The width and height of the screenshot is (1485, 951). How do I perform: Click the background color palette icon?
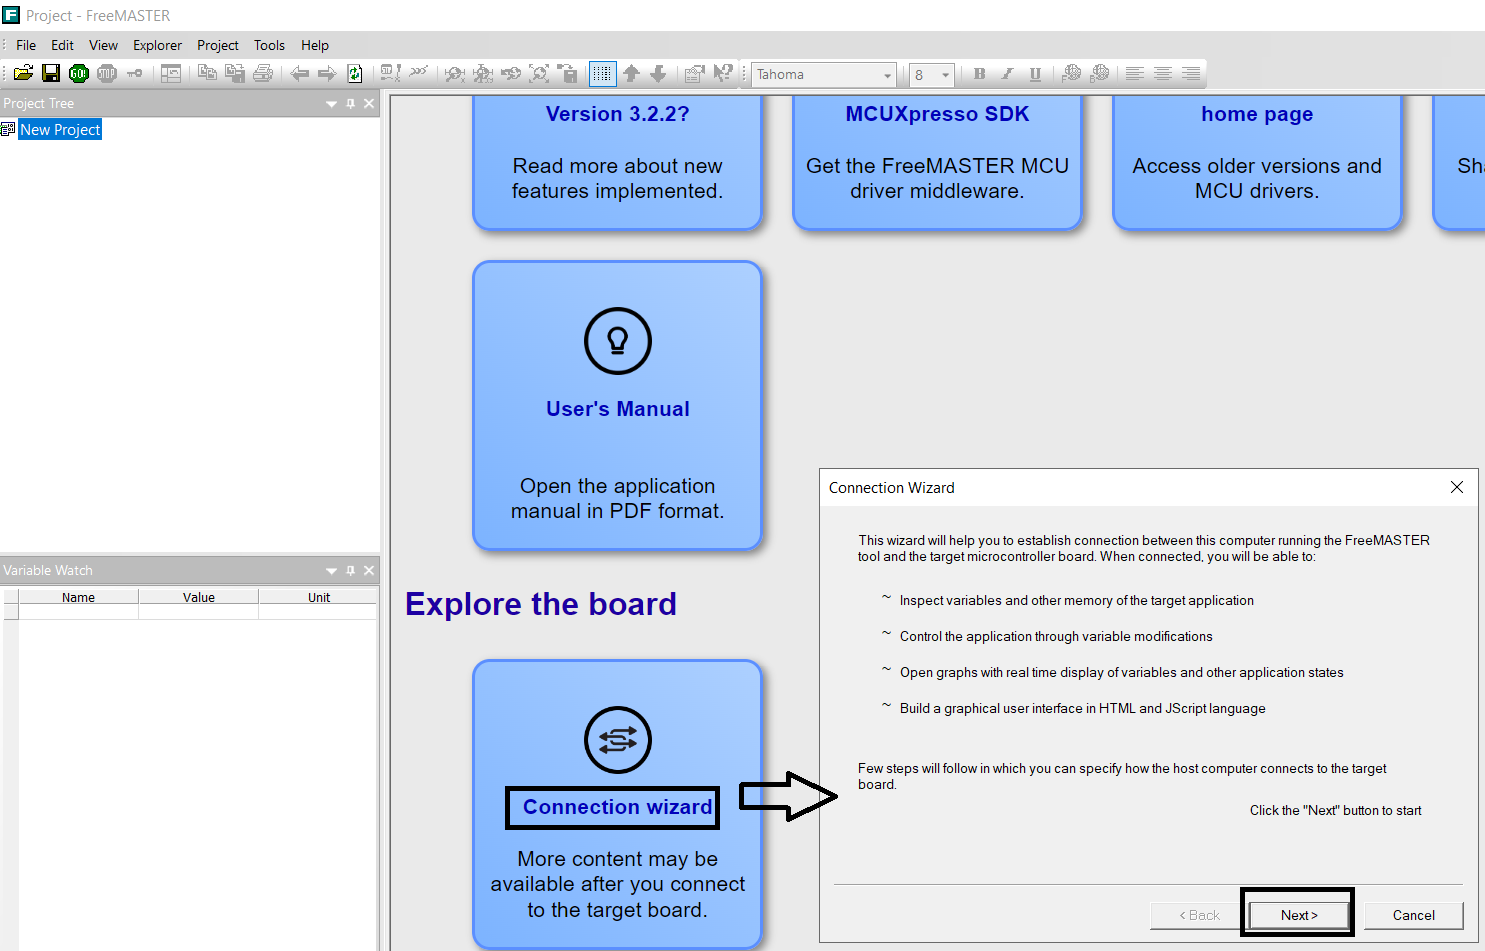coord(1099,73)
